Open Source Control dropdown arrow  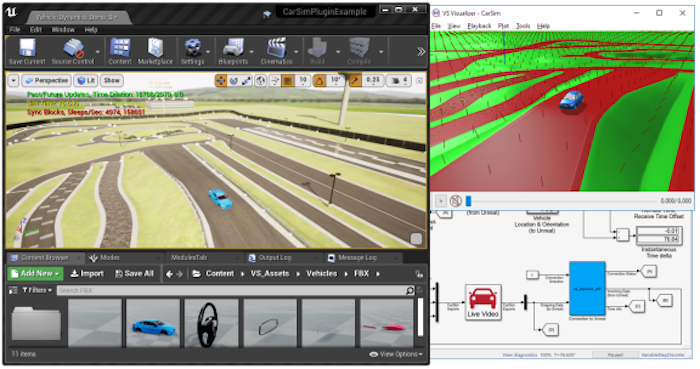coord(97,52)
